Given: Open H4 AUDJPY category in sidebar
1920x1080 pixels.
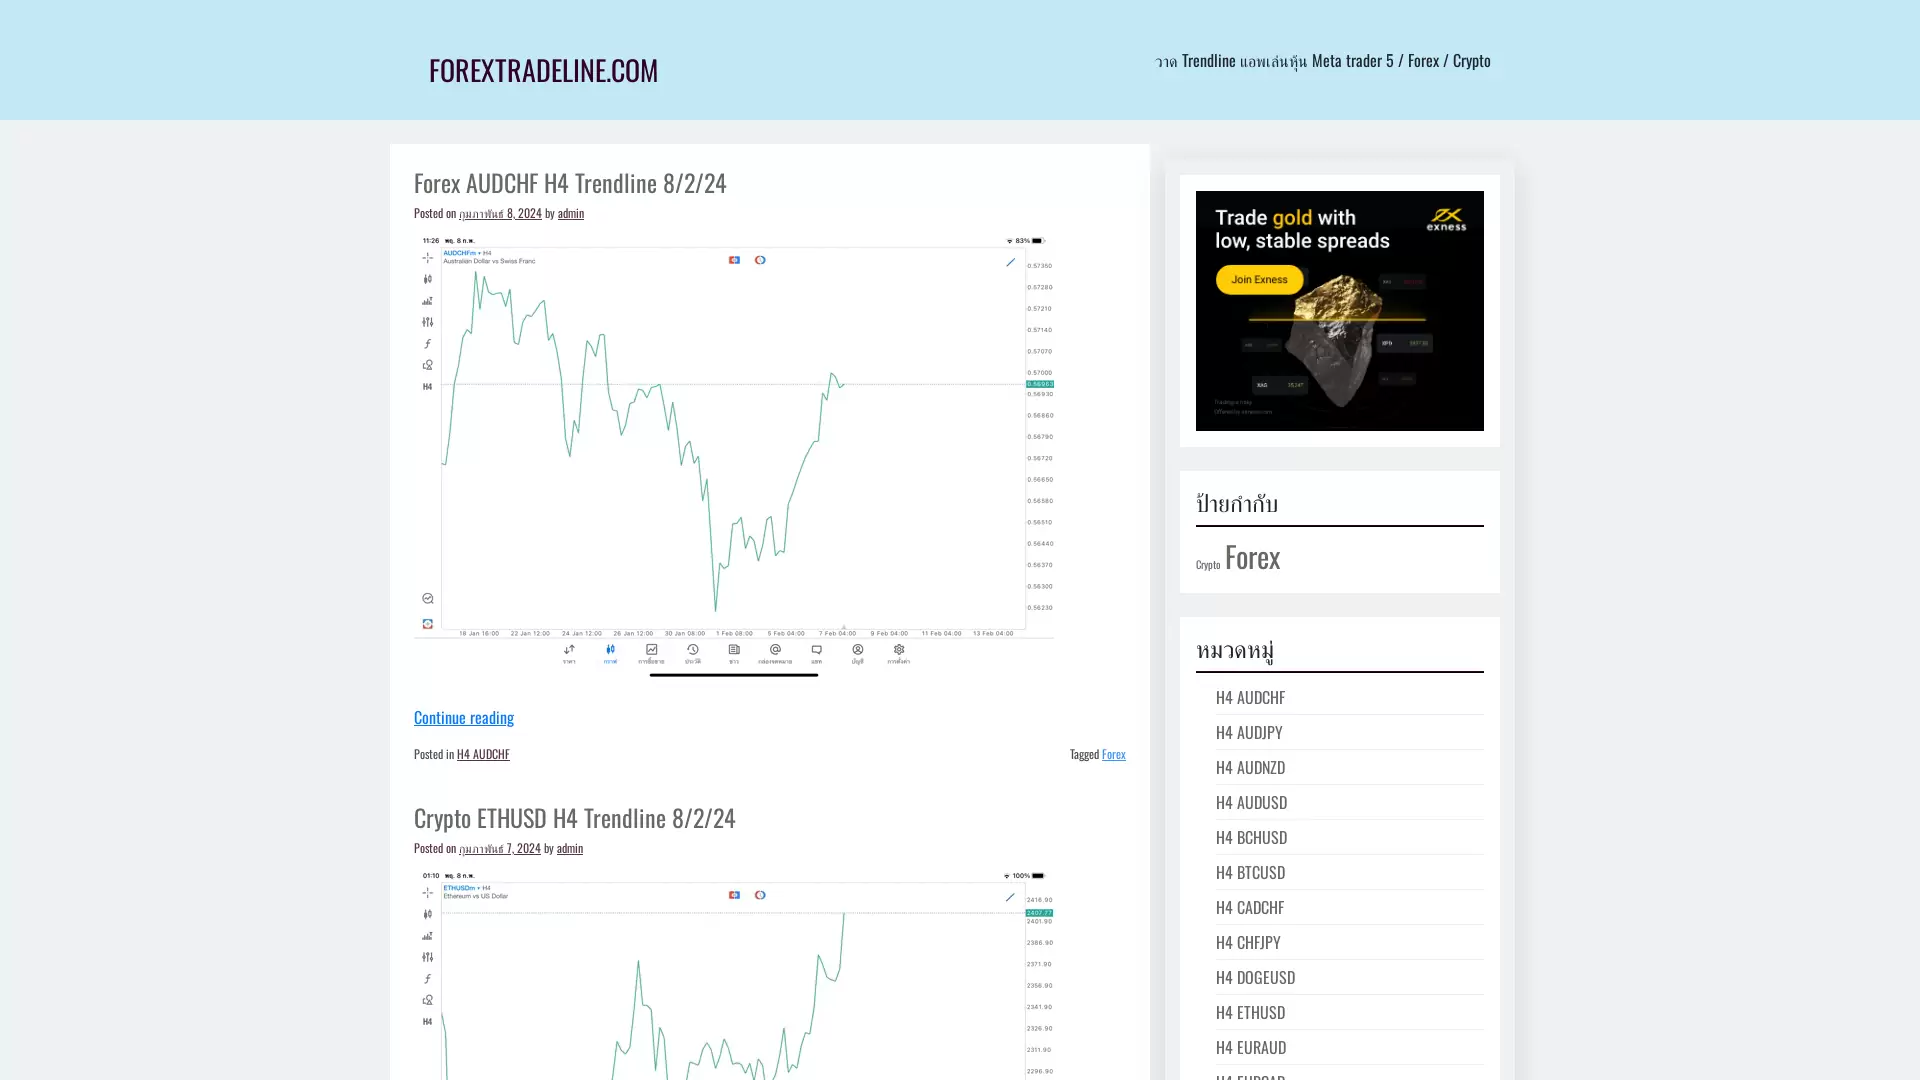Looking at the screenshot, I should 1248,732.
